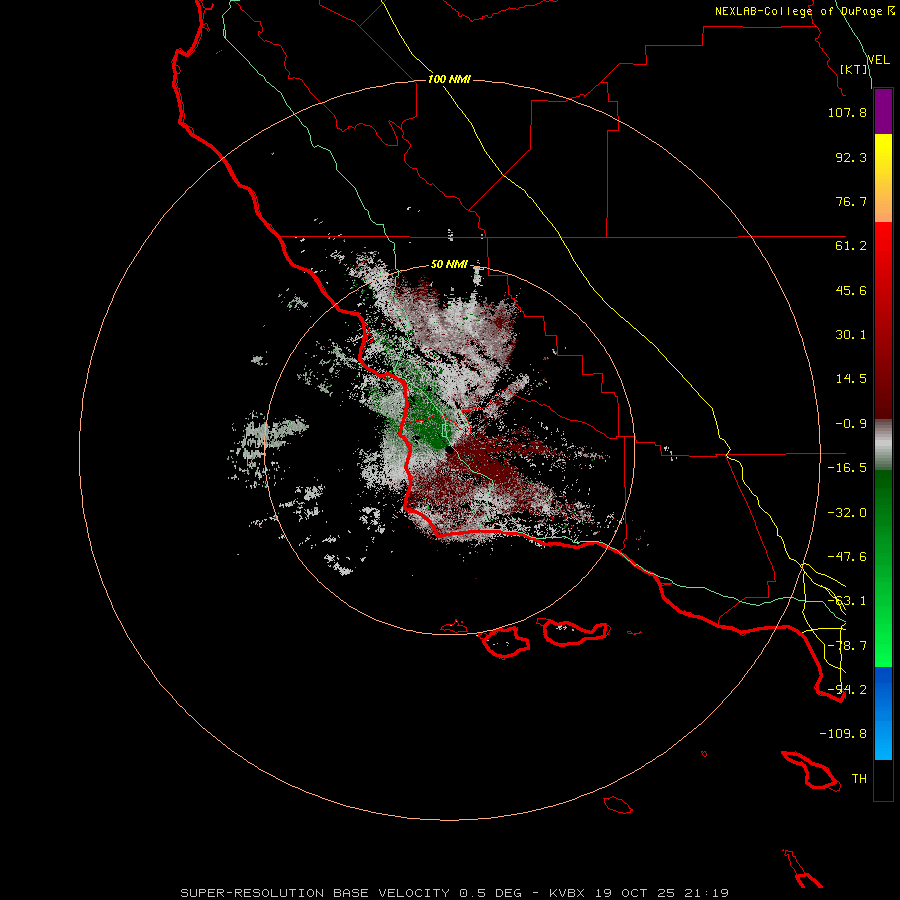This screenshot has width=900, height=900.
Task: Click the 14.5 velocity scale value
Action: (x=851, y=379)
